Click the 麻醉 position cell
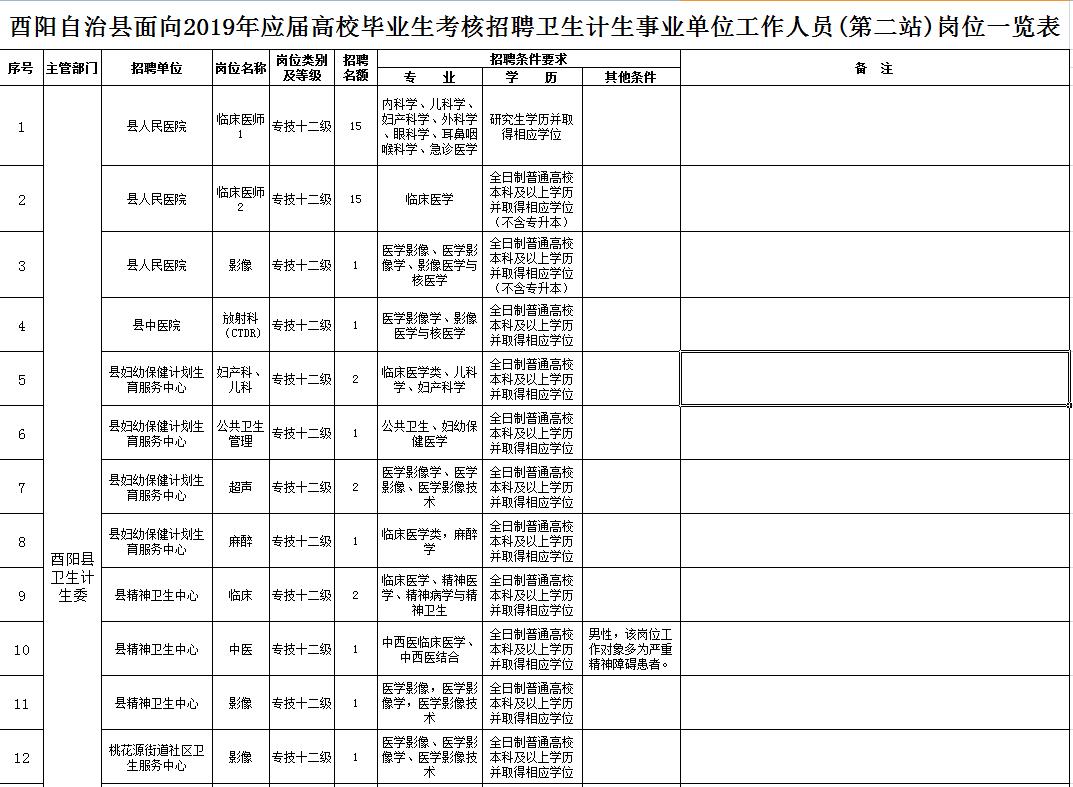 240,541
